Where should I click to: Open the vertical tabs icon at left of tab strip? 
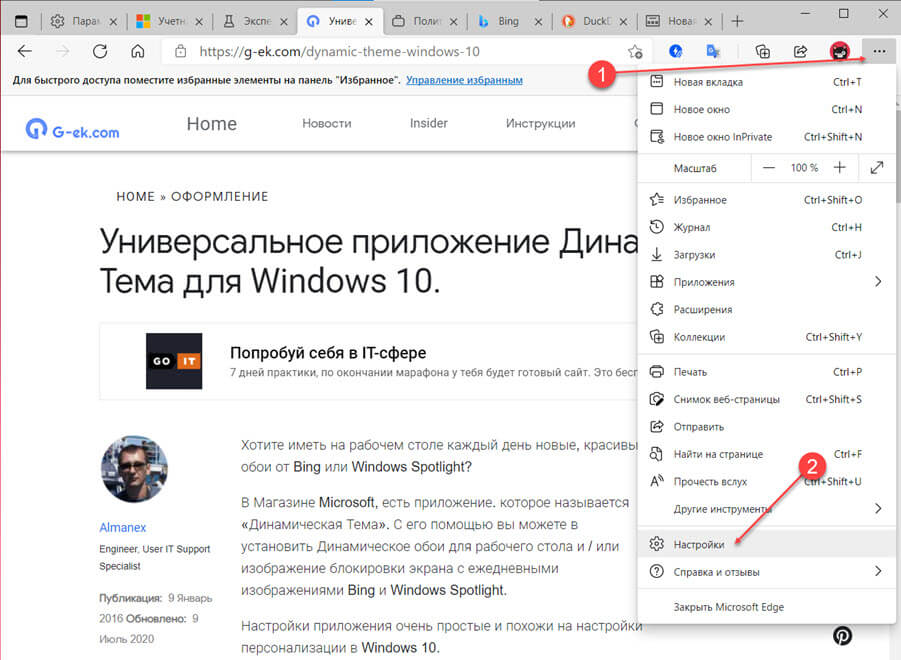point(21,22)
